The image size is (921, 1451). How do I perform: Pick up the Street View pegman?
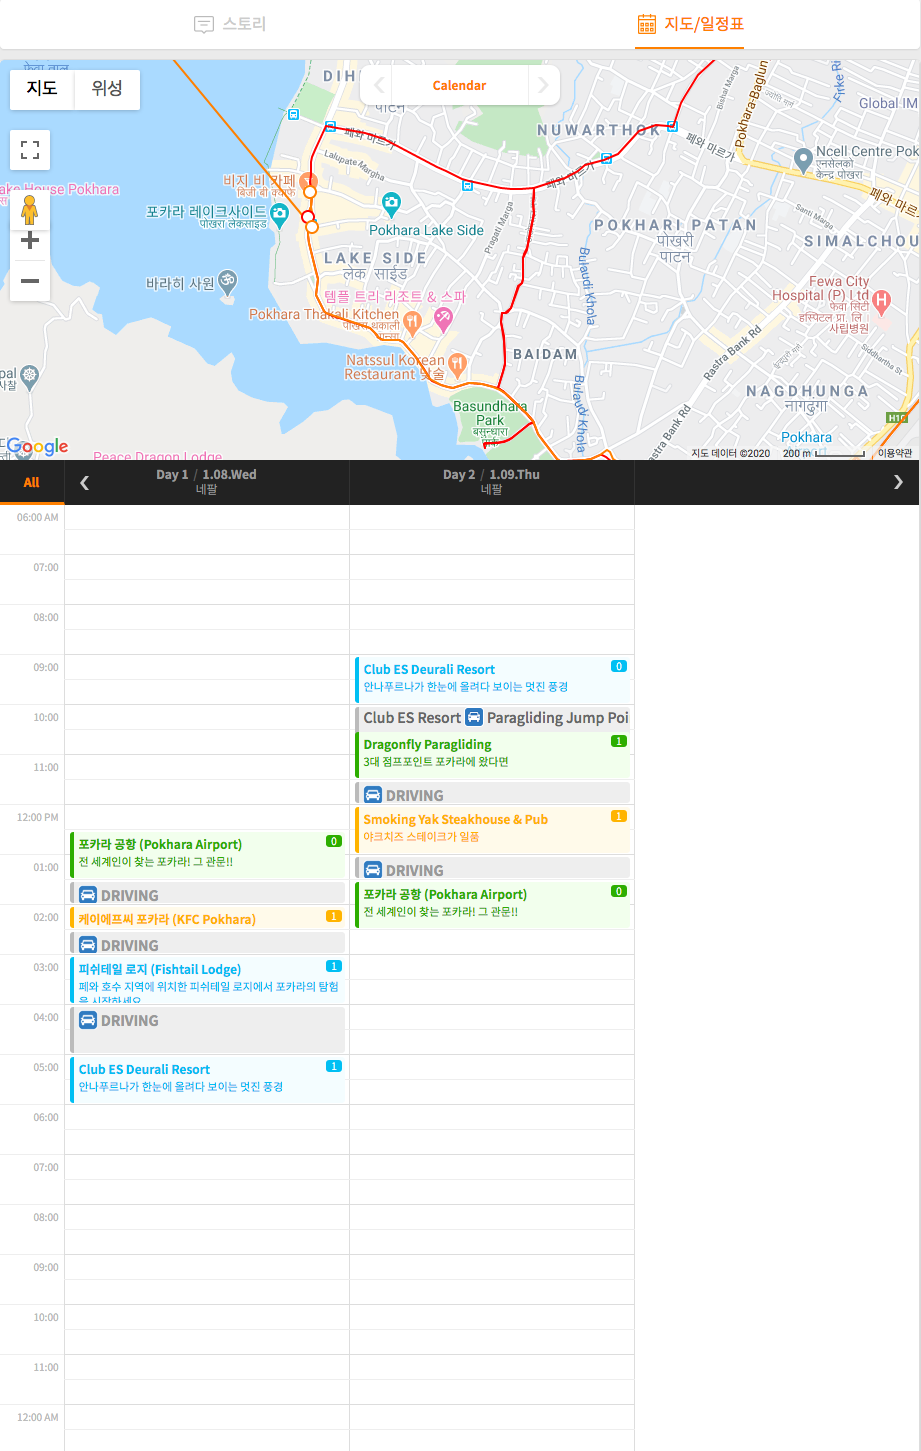[x=30, y=210]
